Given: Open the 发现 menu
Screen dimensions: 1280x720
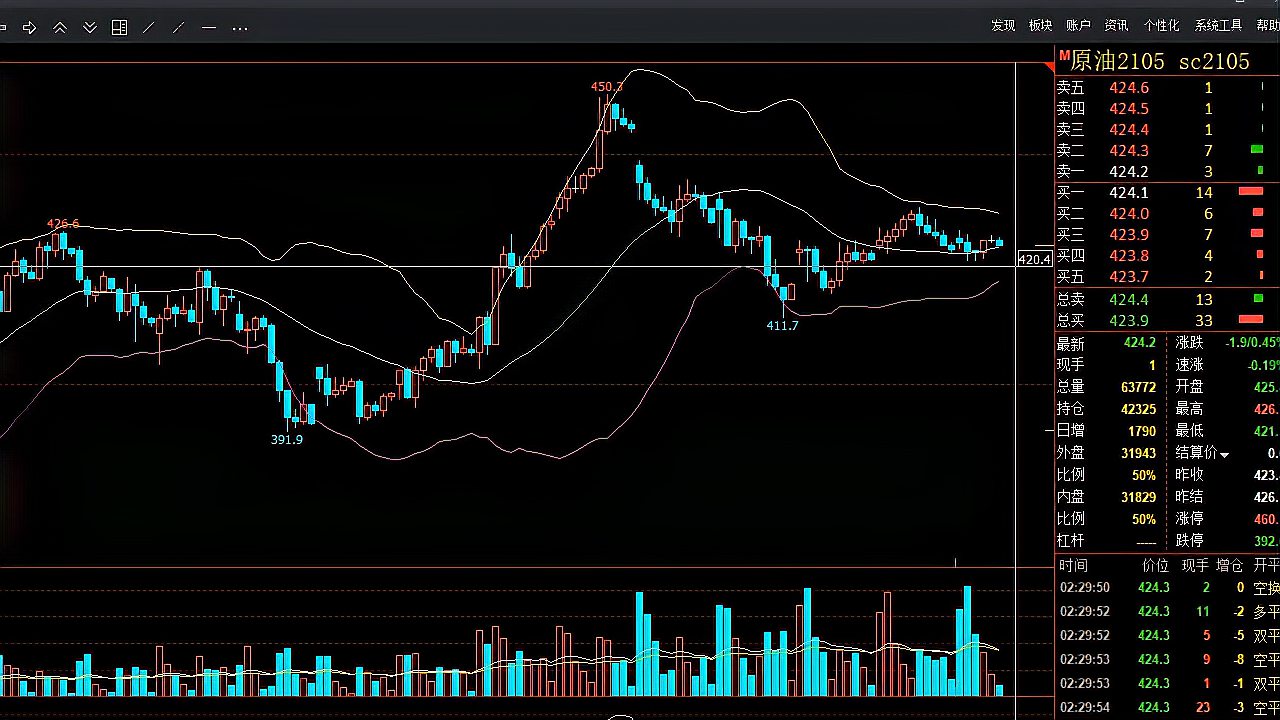Looking at the screenshot, I should point(1003,25).
